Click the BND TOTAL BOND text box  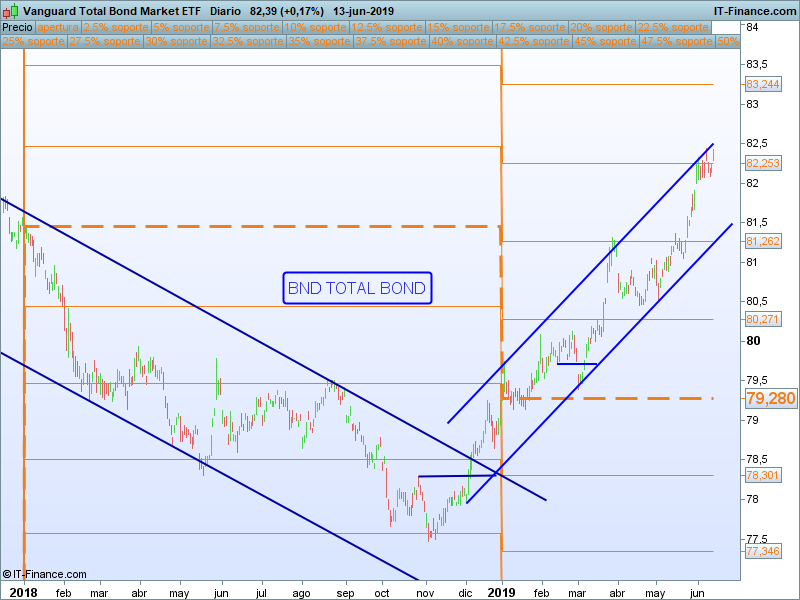[x=357, y=288]
